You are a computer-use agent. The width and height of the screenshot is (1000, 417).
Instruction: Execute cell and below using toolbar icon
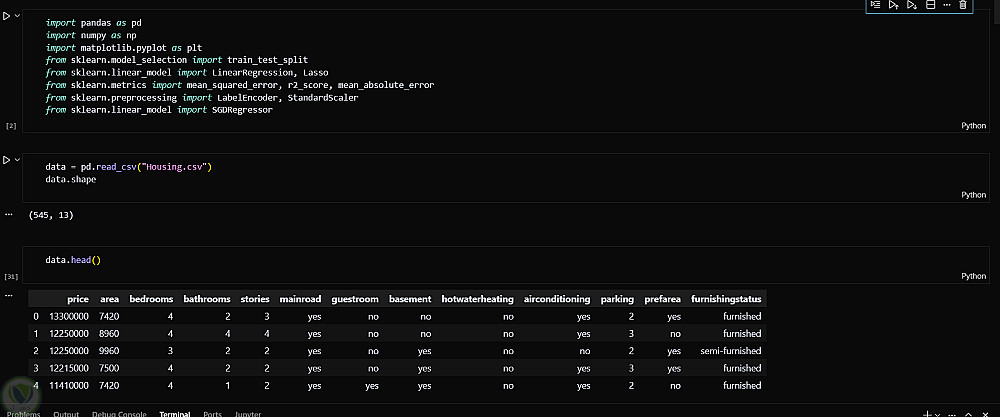pyautogui.click(x=911, y=6)
